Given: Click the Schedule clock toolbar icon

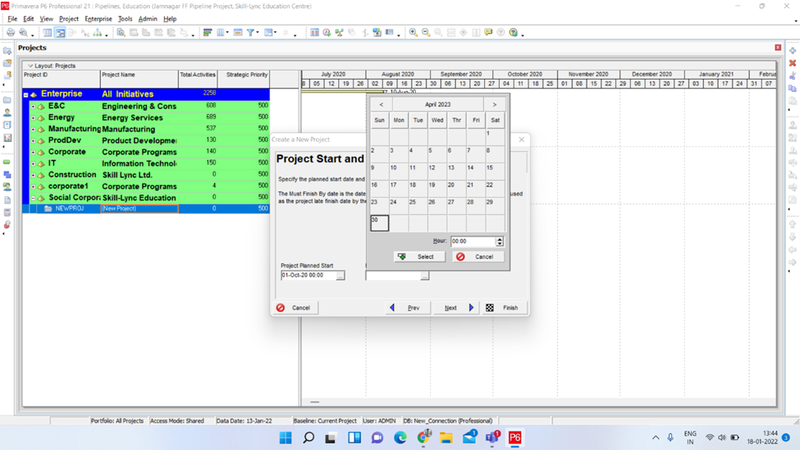Looking at the screenshot, I should (327, 33).
